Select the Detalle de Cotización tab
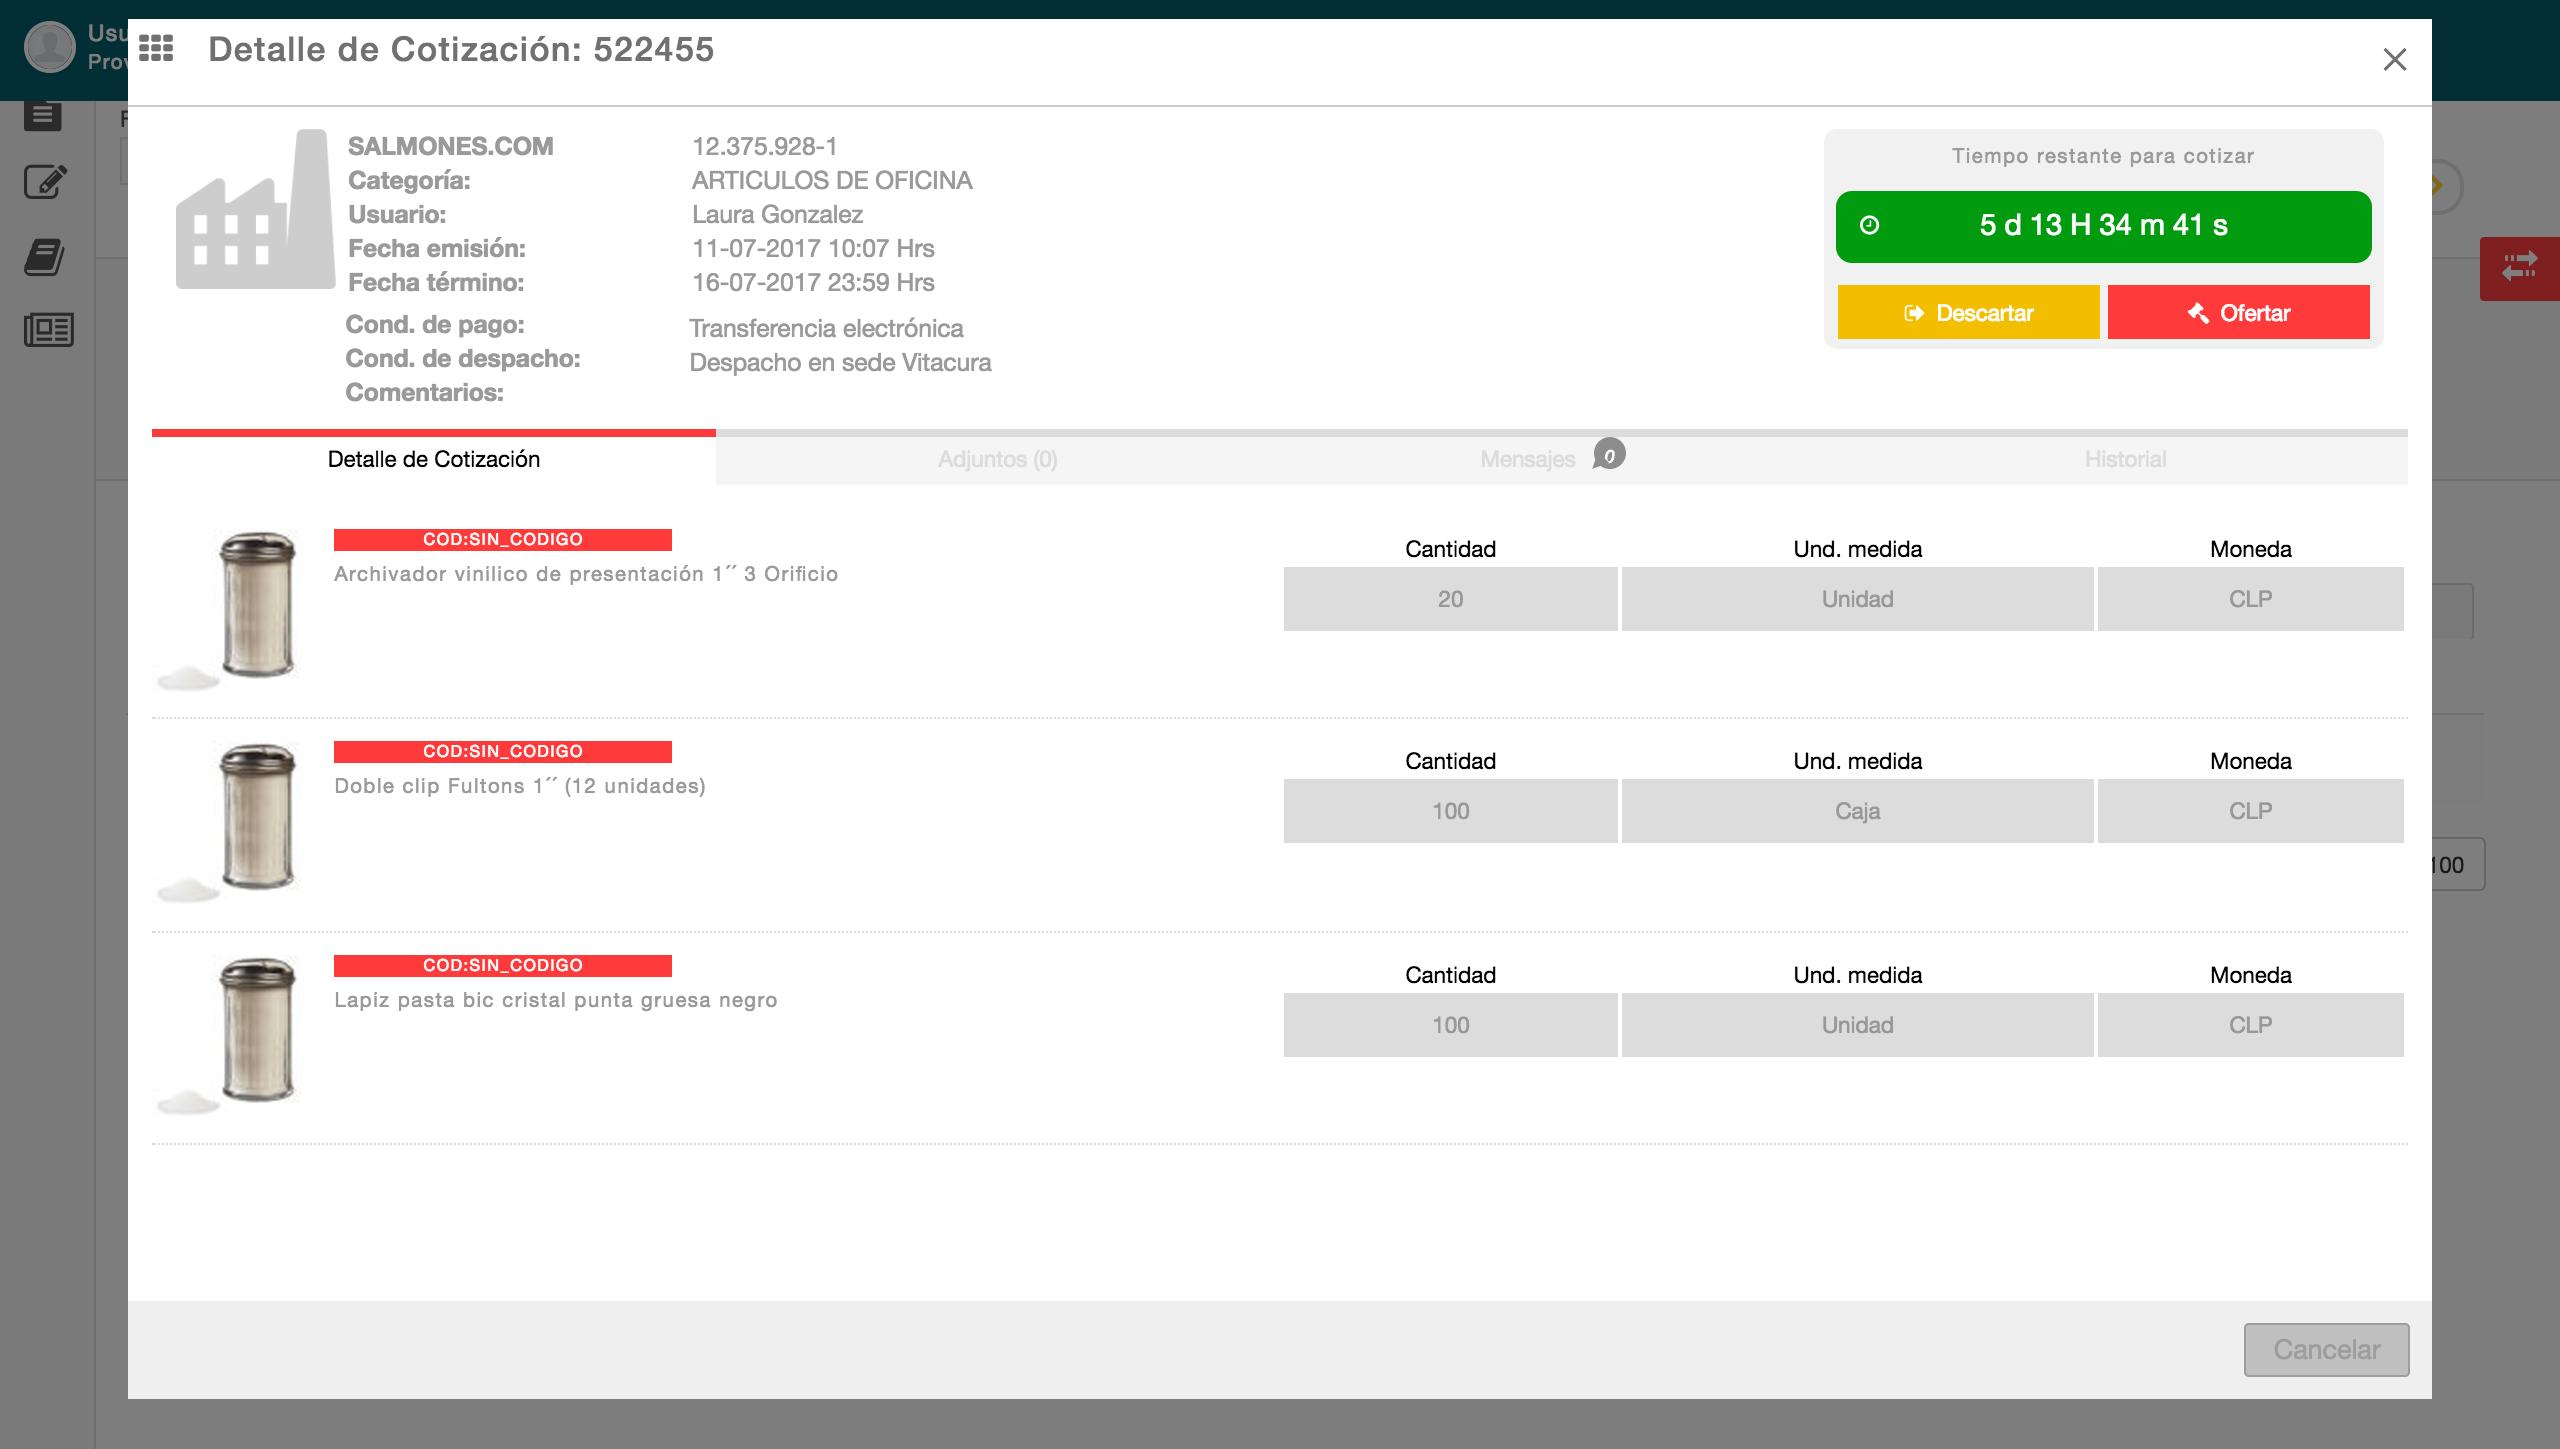Viewport: 2560px width, 1449px height. point(434,460)
